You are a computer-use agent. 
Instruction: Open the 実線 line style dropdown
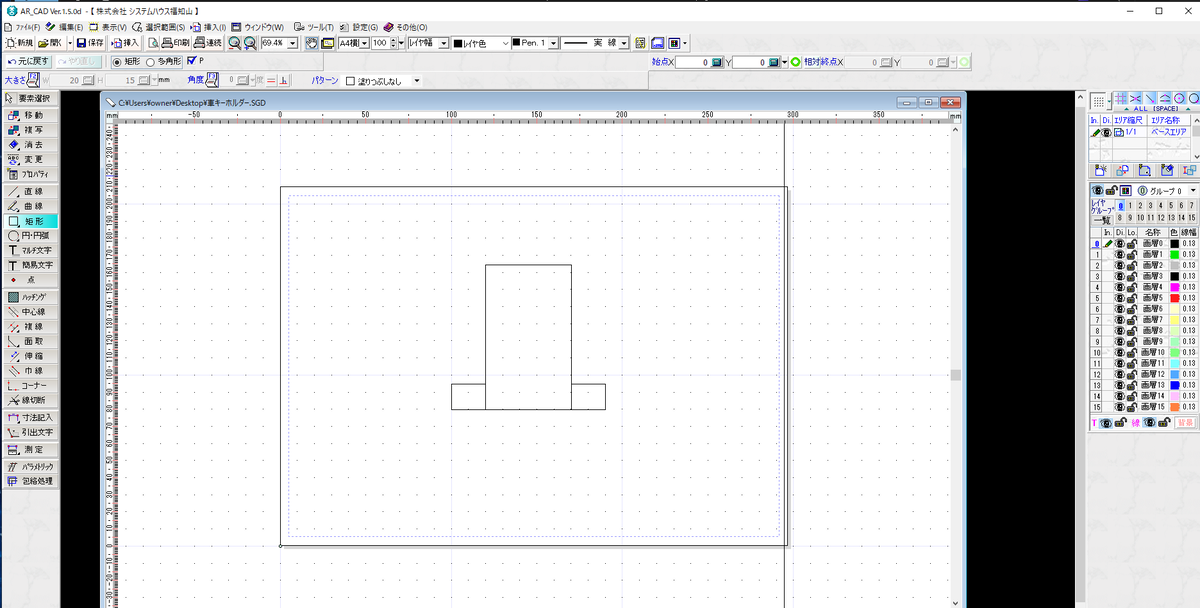(x=624, y=43)
